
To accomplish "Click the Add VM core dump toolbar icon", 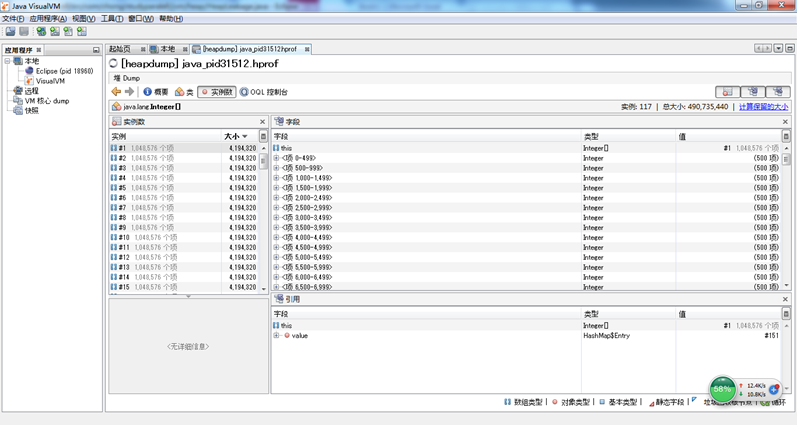I will pos(68,32).
